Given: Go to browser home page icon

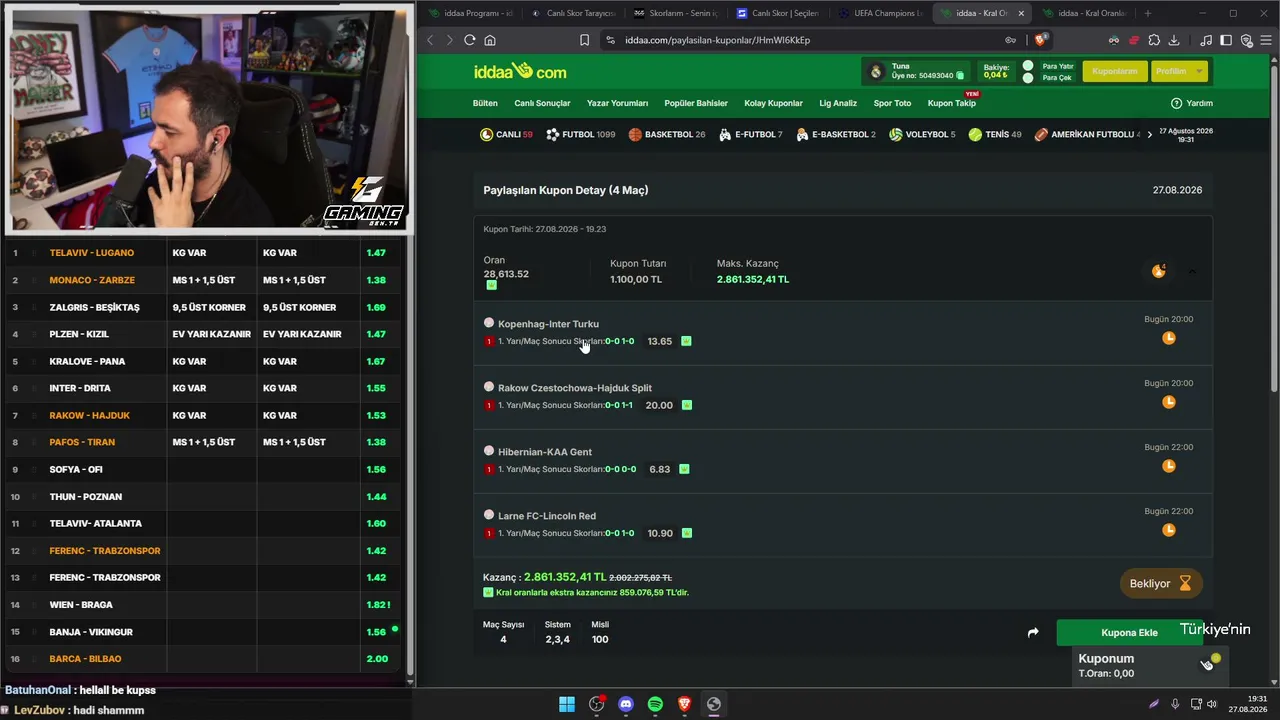Looking at the screenshot, I should click(490, 40).
